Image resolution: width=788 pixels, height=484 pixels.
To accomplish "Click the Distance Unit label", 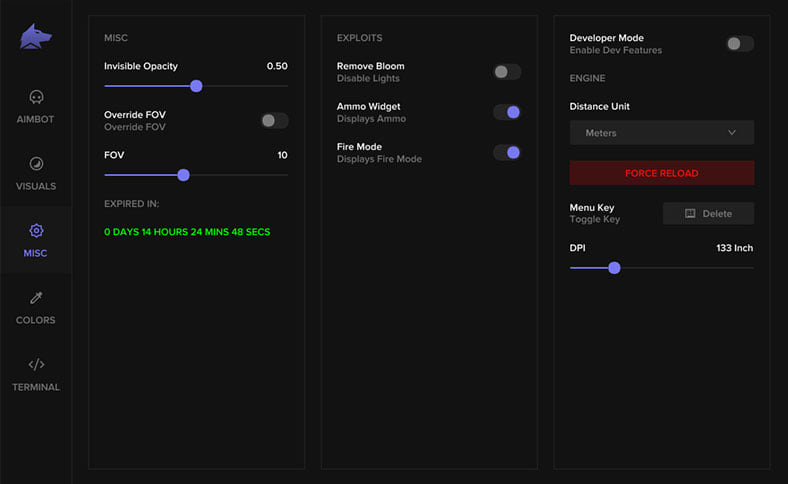I will pyautogui.click(x=599, y=107).
